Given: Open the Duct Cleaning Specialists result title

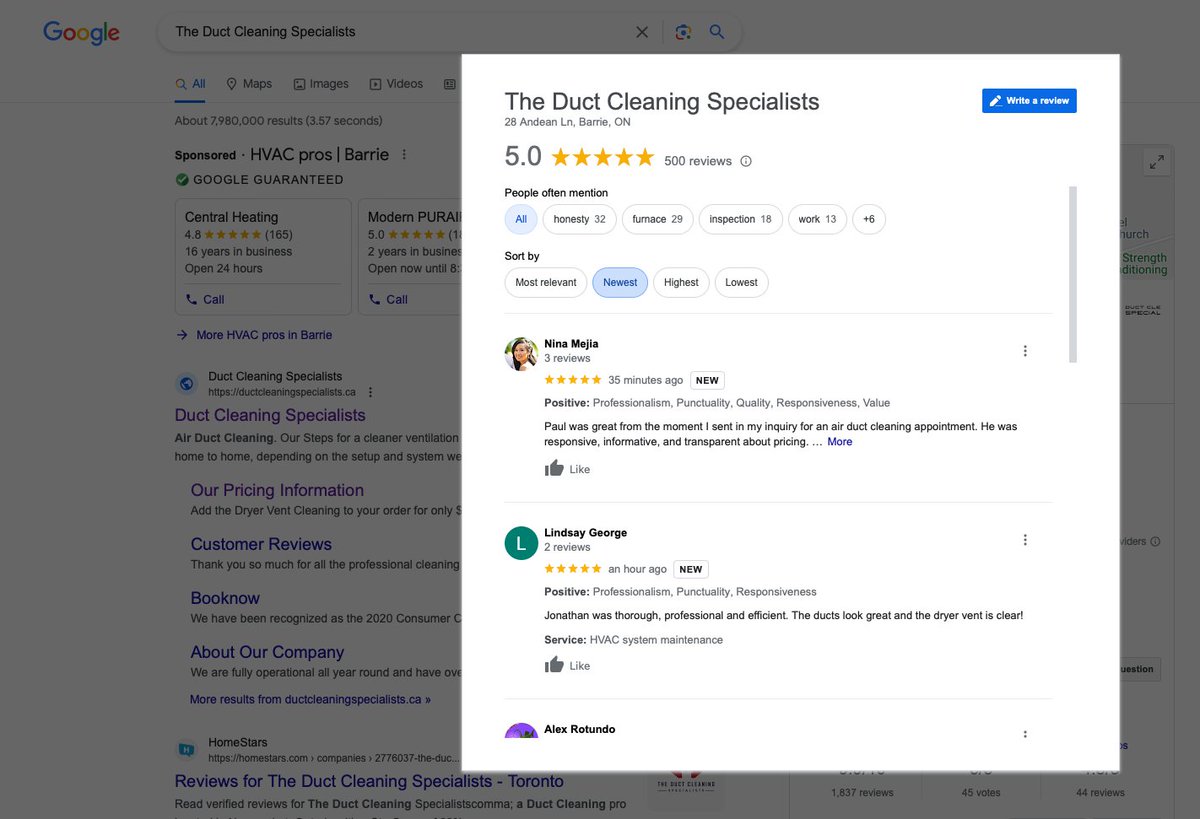Looking at the screenshot, I should [270, 415].
